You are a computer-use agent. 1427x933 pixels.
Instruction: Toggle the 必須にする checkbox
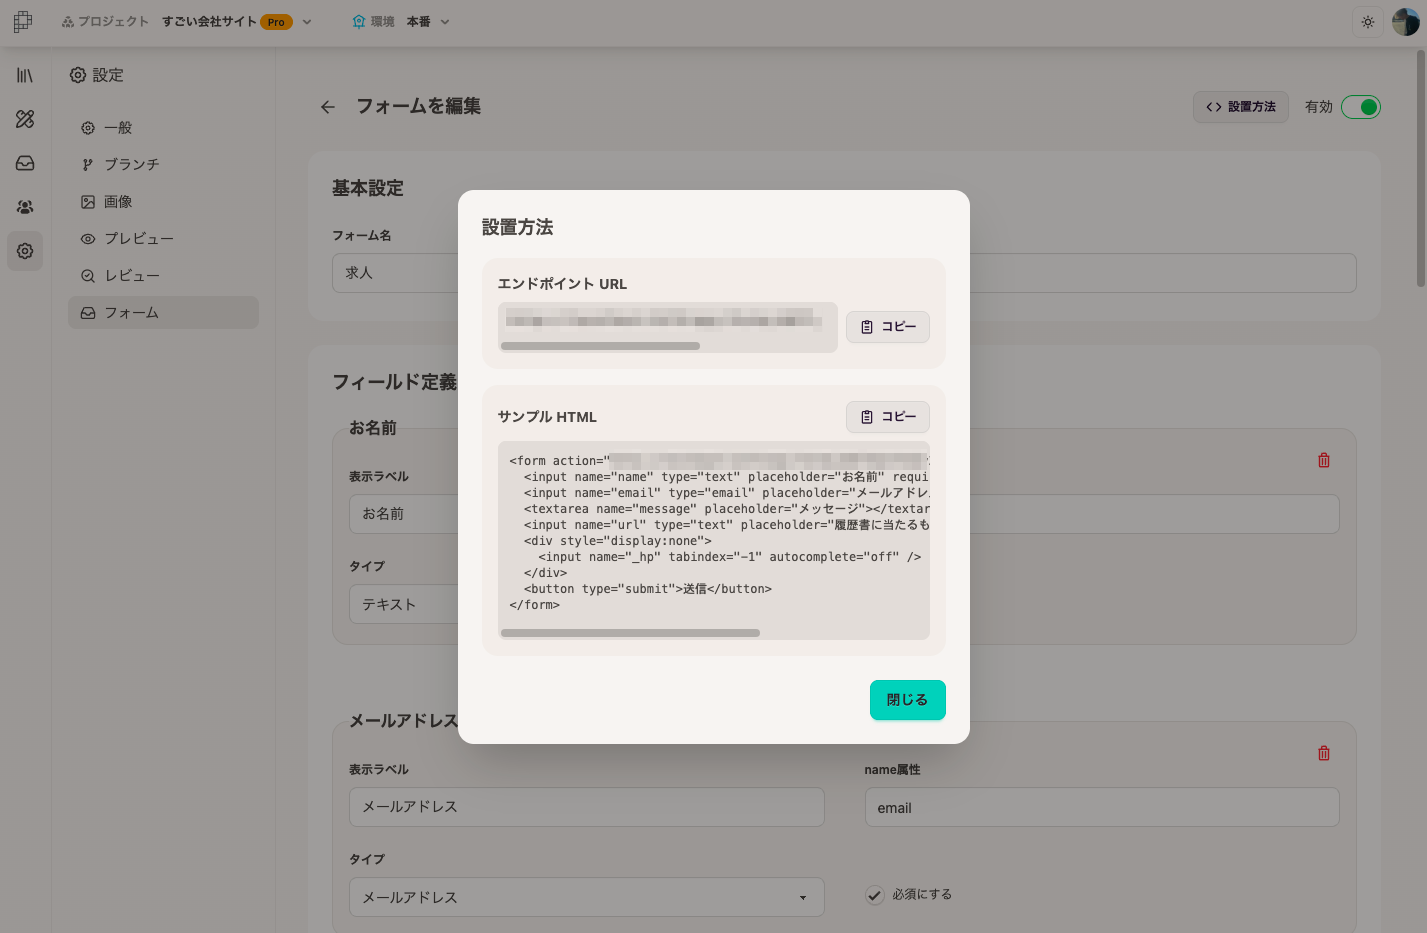[875, 895]
